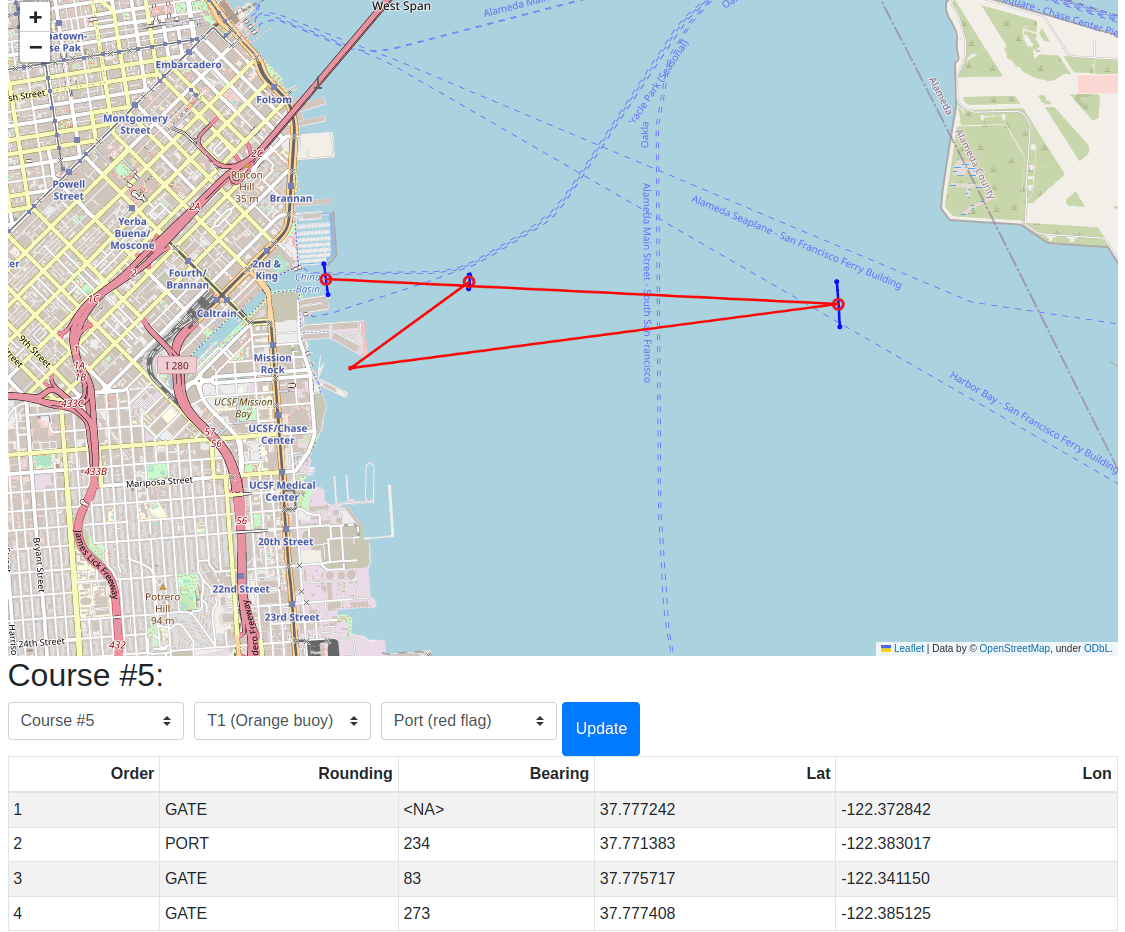
Task: Click the Rincon Hill label on map
Action: click(247, 187)
